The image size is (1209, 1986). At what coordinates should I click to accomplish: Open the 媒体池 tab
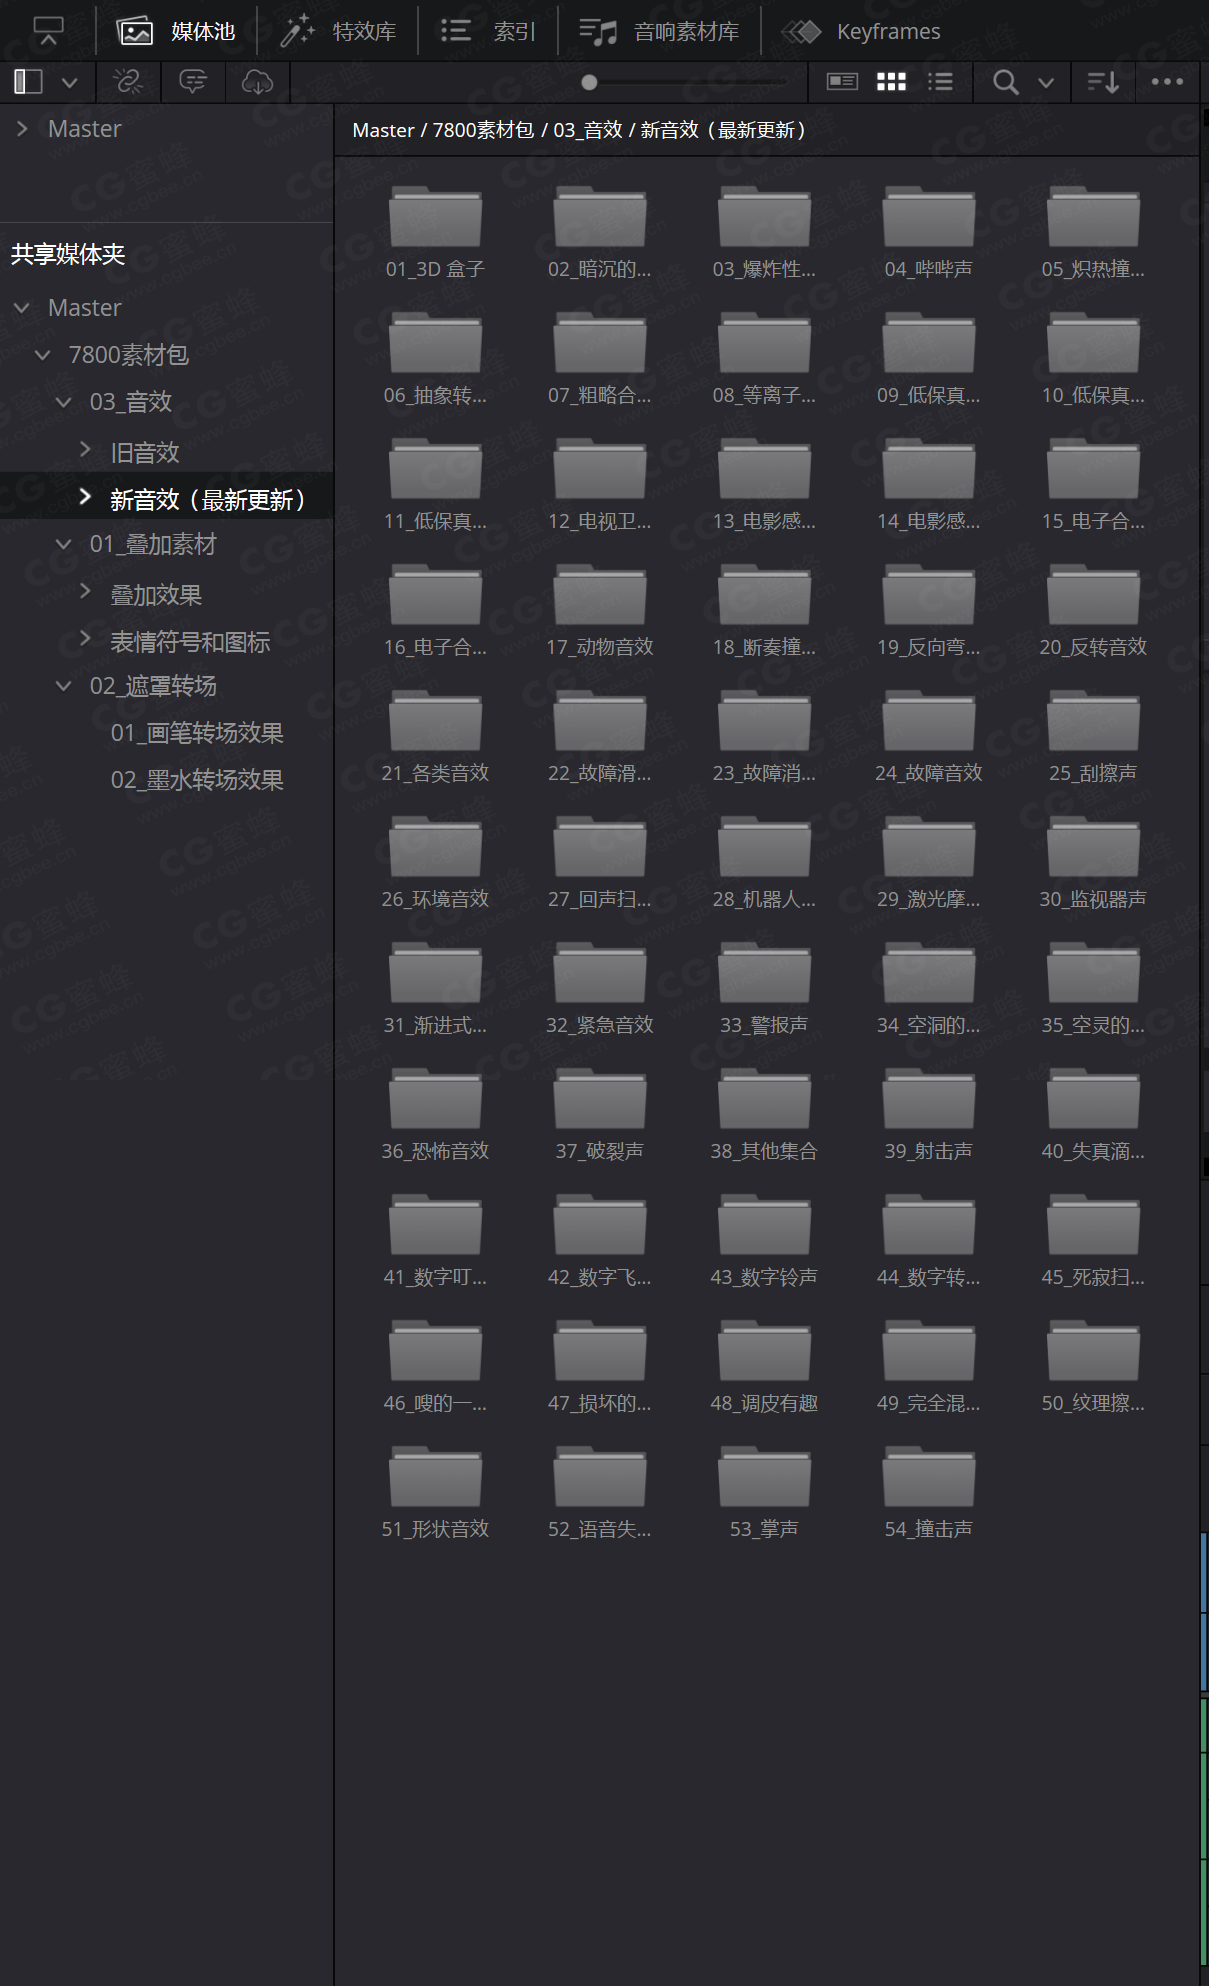coord(176,31)
